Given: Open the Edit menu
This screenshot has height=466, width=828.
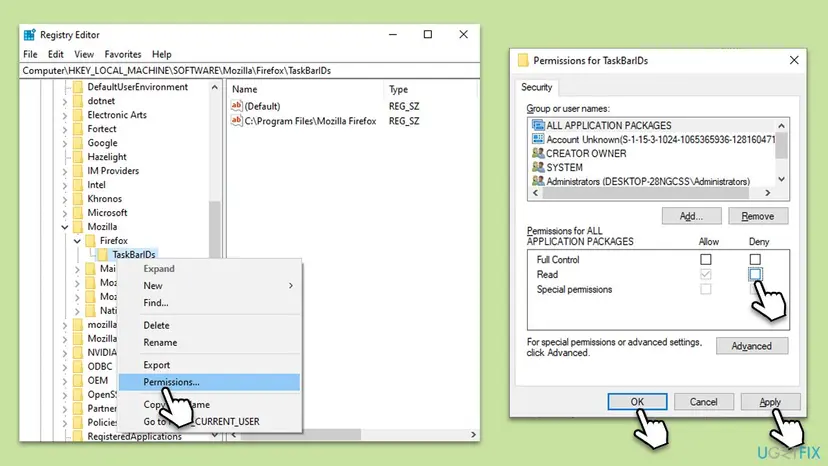Looking at the screenshot, I should [55, 54].
